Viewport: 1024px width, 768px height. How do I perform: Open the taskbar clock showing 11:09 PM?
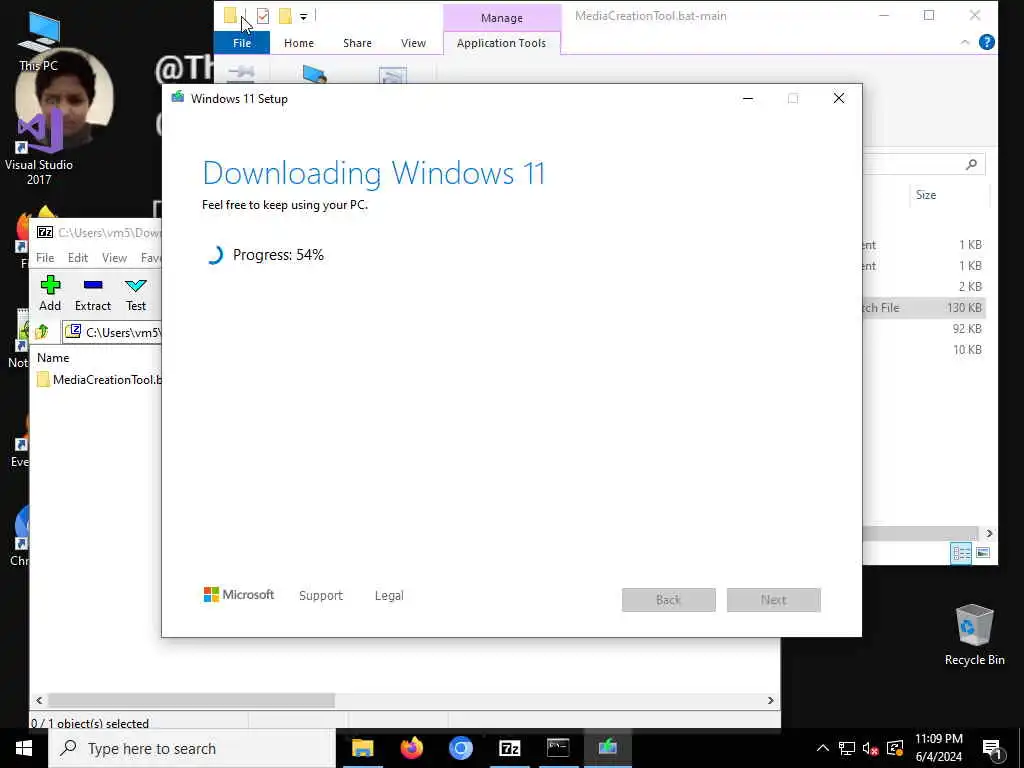pyautogui.click(x=938, y=748)
